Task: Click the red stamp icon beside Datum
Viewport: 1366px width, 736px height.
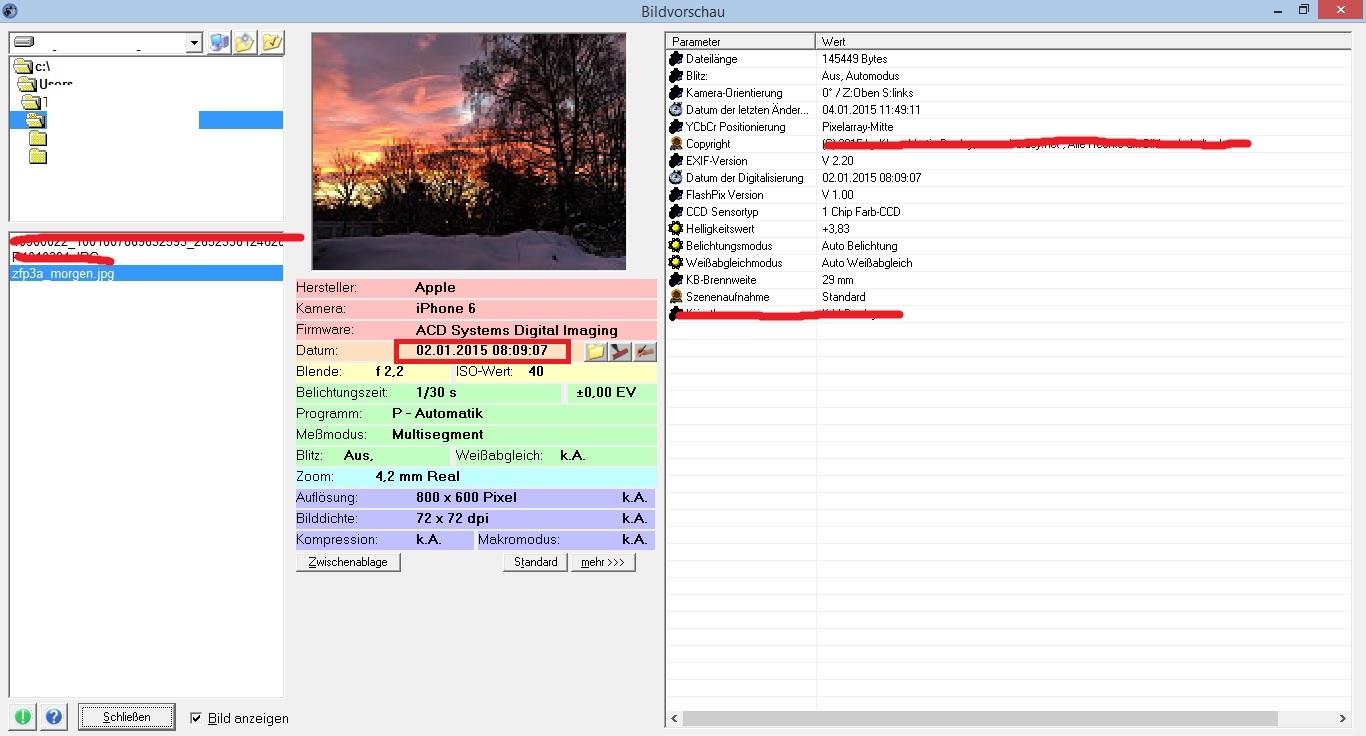Action: 621,351
